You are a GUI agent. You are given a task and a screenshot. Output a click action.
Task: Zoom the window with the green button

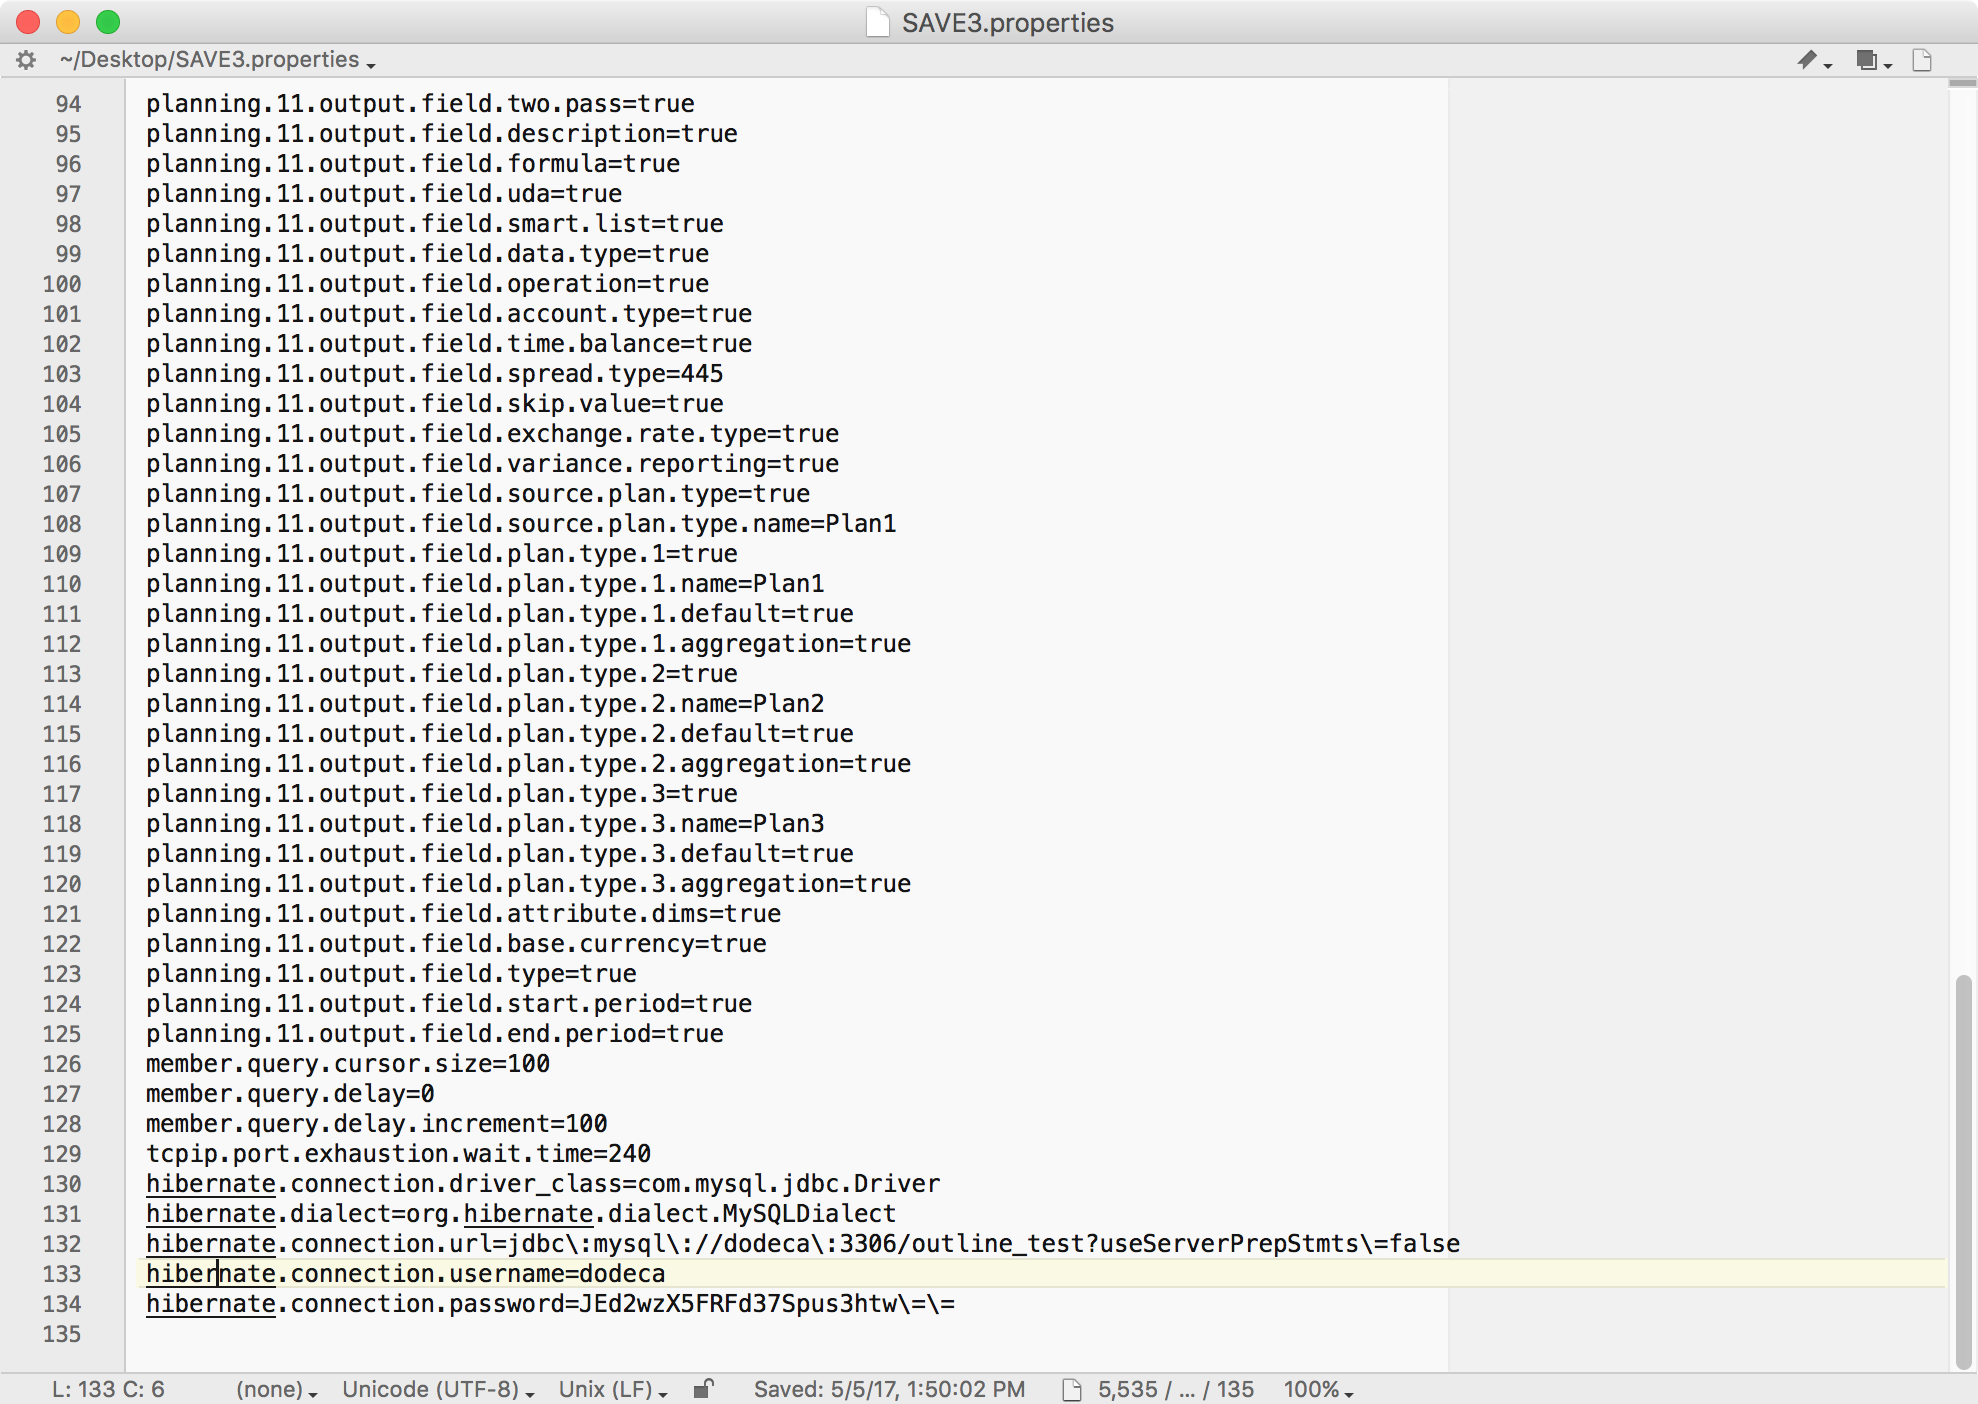[108, 22]
